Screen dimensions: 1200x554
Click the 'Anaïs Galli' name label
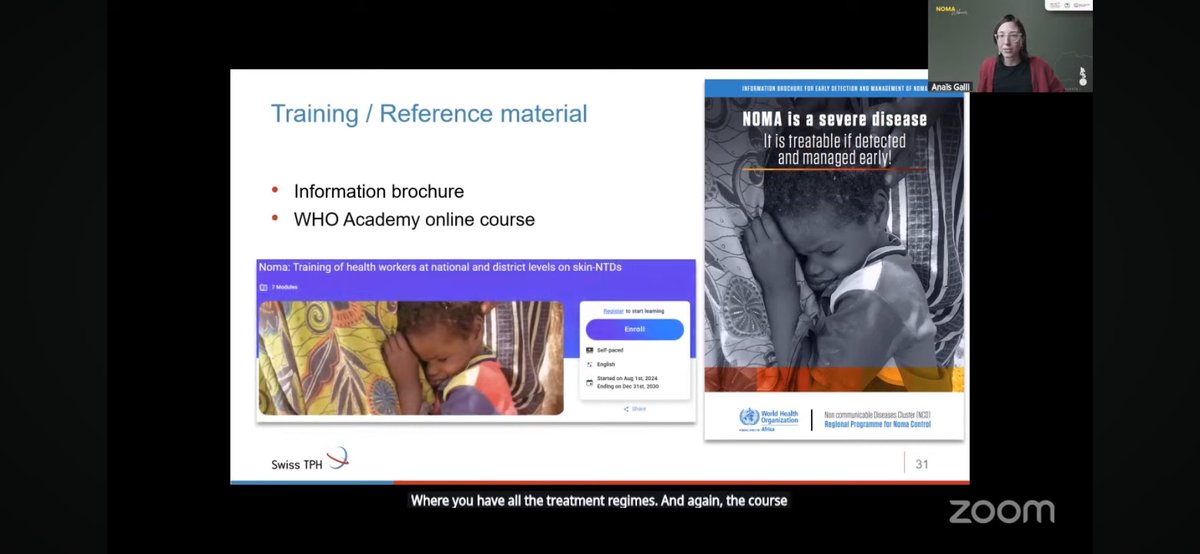(x=951, y=86)
